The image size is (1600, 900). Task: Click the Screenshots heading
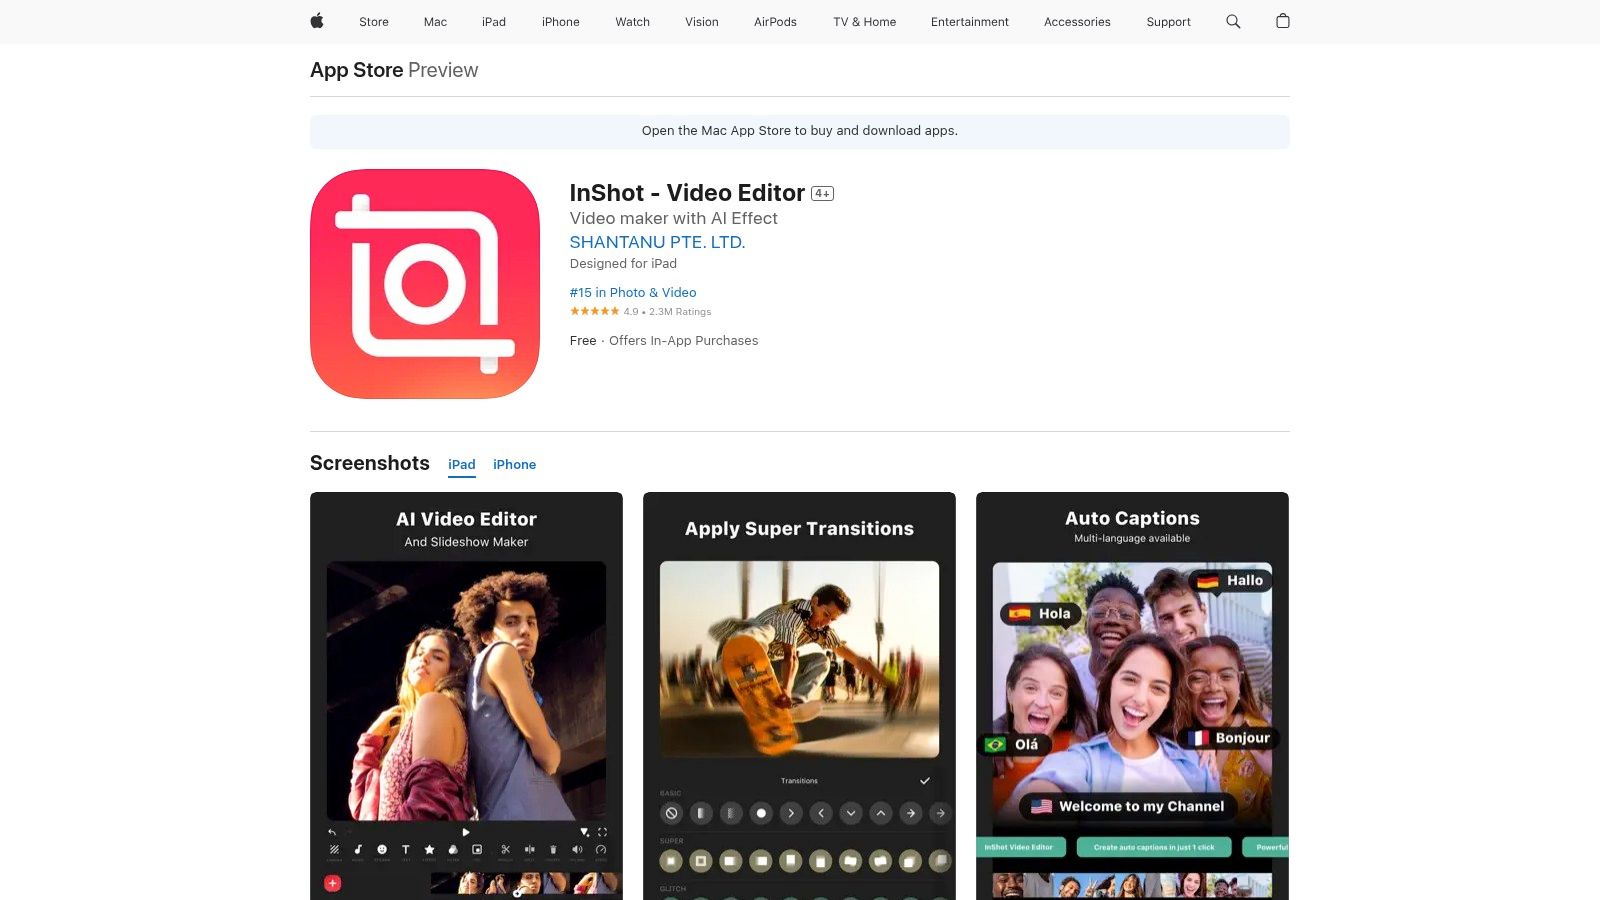pyautogui.click(x=369, y=463)
